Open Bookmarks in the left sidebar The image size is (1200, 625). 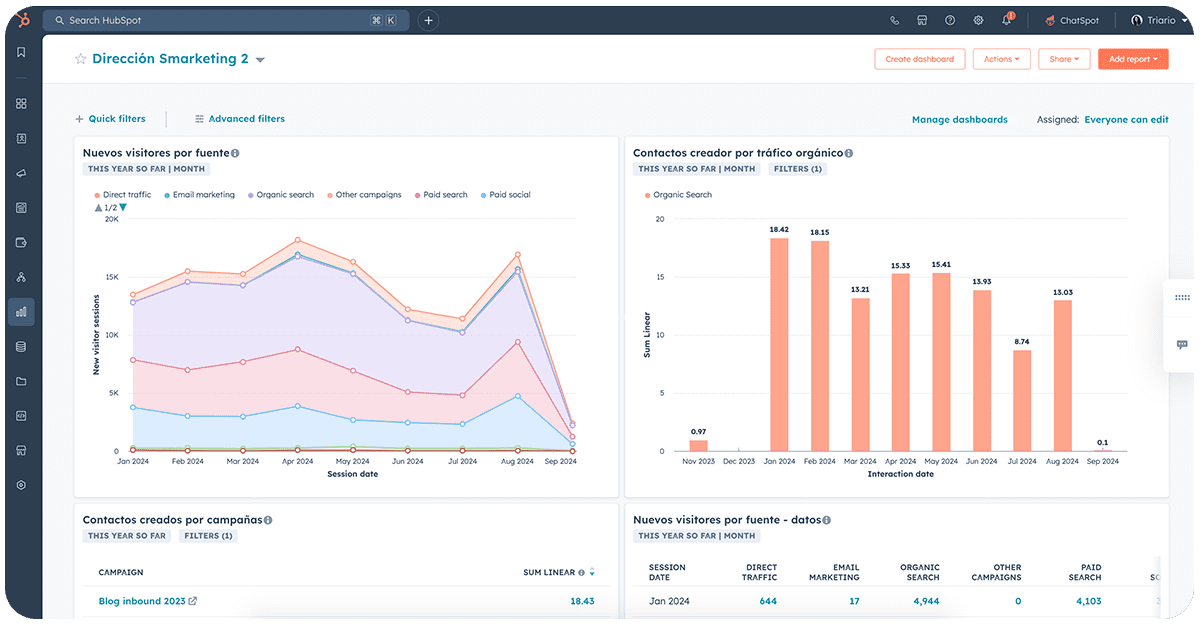pyautogui.click(x=21, y=52)
